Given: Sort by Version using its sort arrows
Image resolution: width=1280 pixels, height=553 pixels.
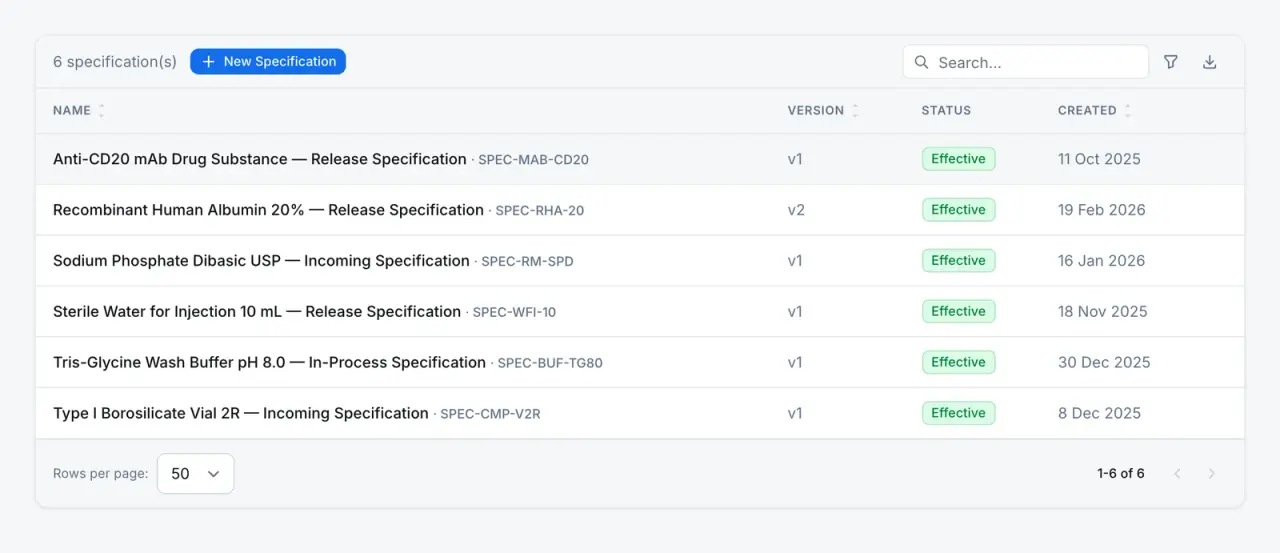Looking at the screenshot, I should (x=855, y=111).
